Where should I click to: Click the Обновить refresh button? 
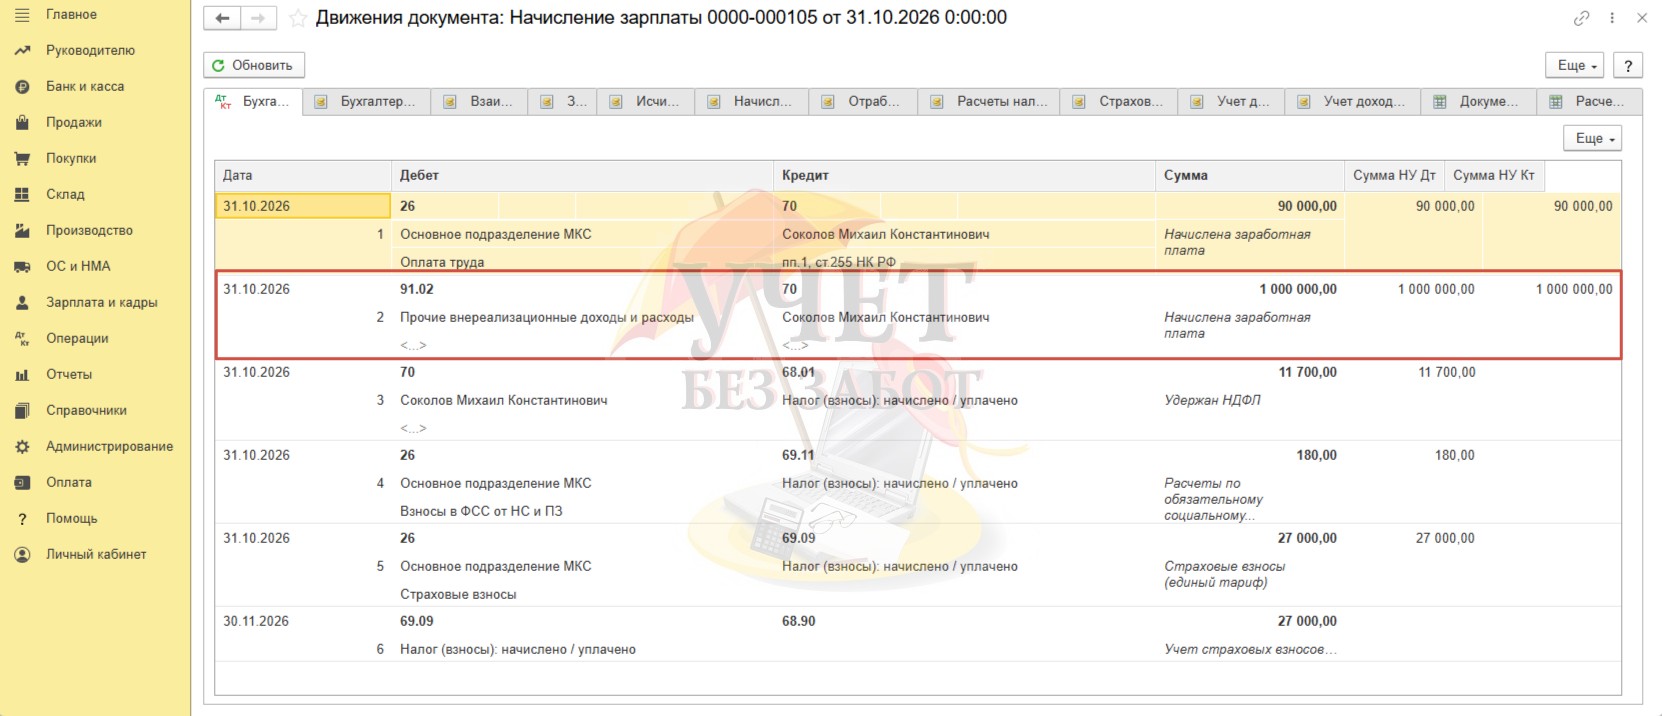click(254, 65)
